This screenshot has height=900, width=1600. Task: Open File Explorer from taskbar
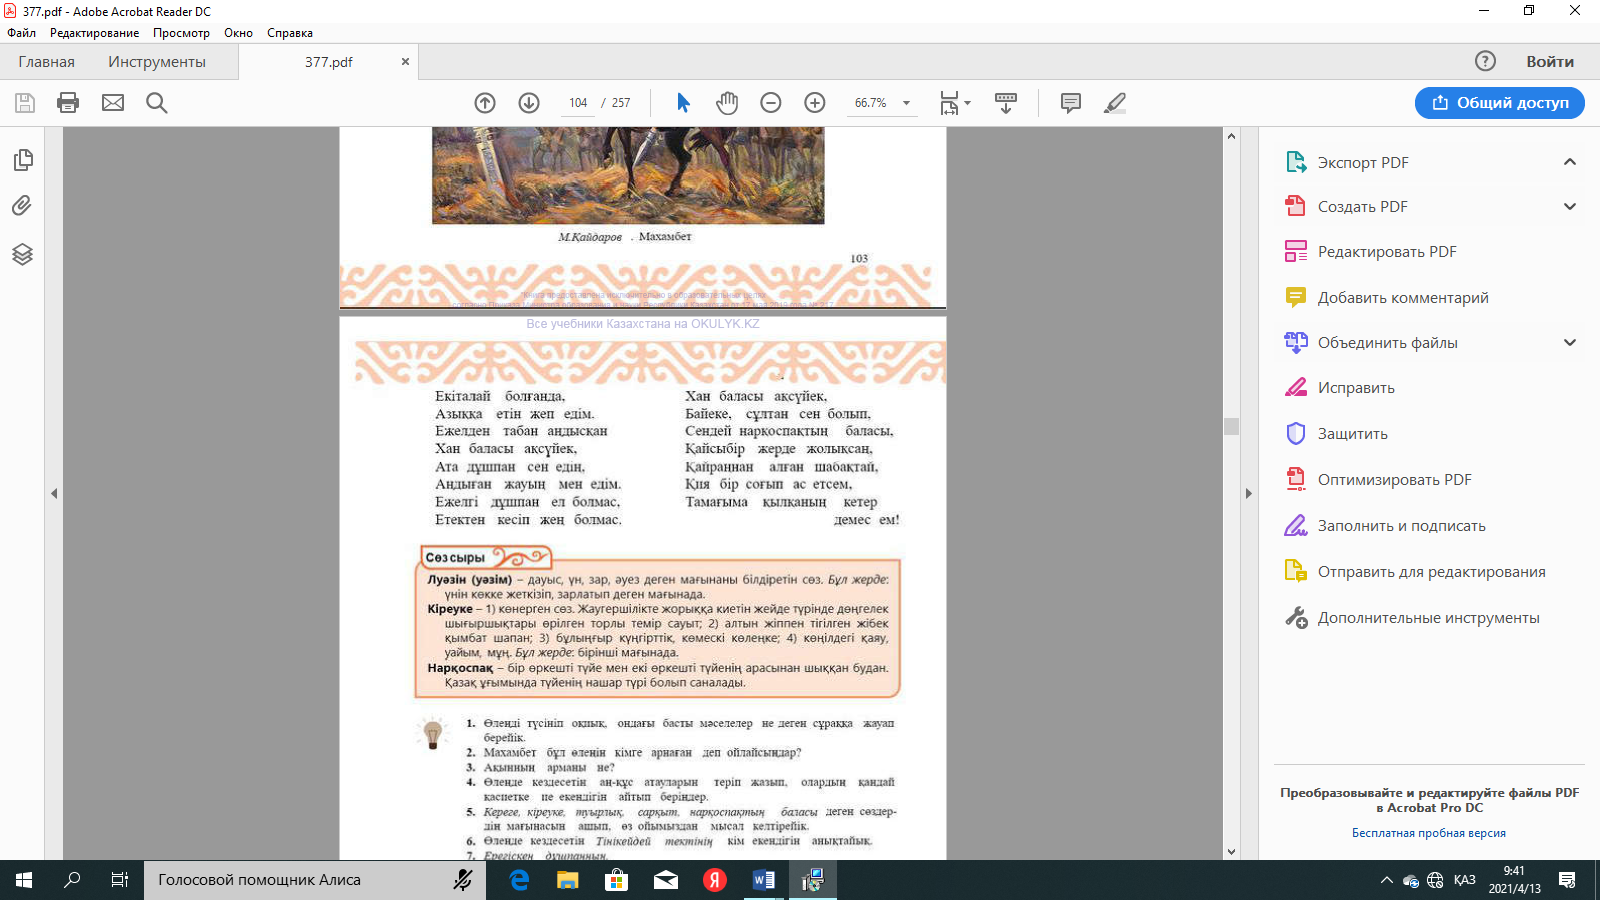click(x=568, y=880)
